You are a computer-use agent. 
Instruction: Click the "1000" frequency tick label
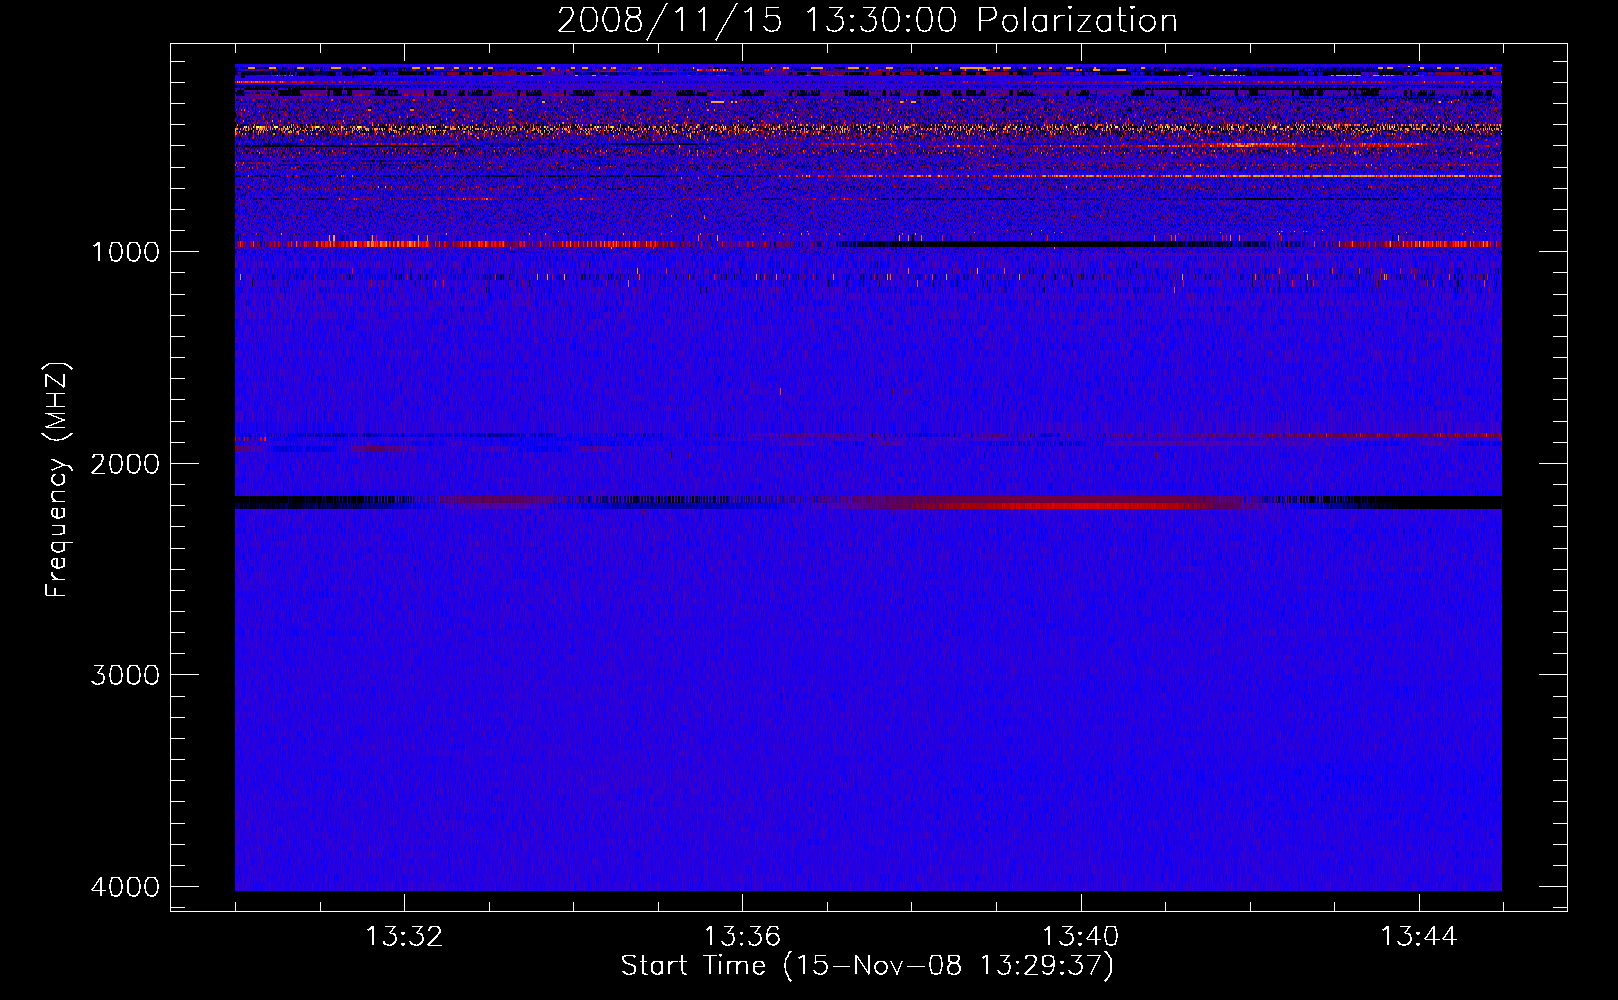click(x=125, y=251)
